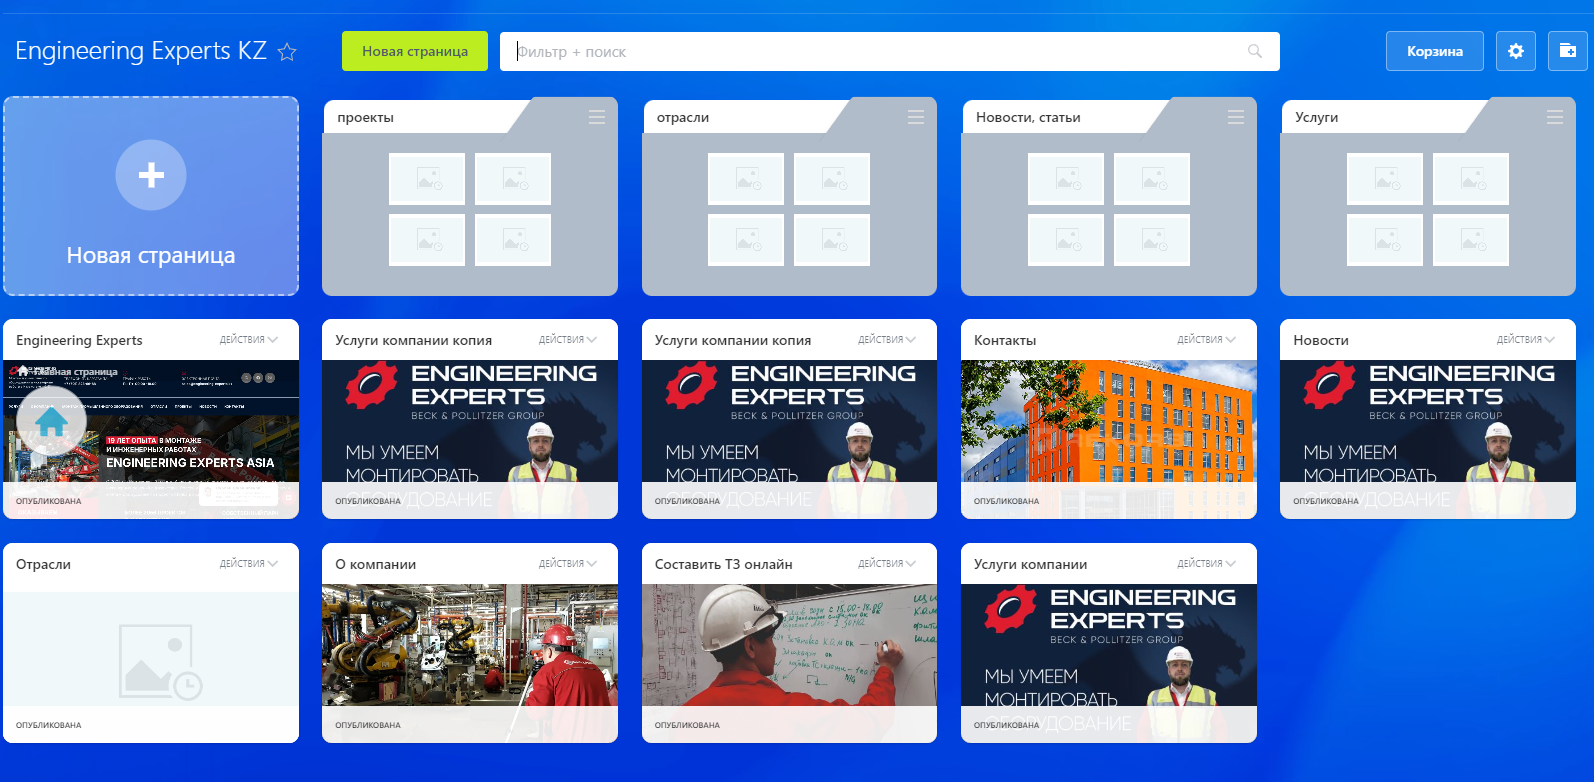Open hamburger menu on отрасли folder
1594x782 pixels.
pos(916,117)
